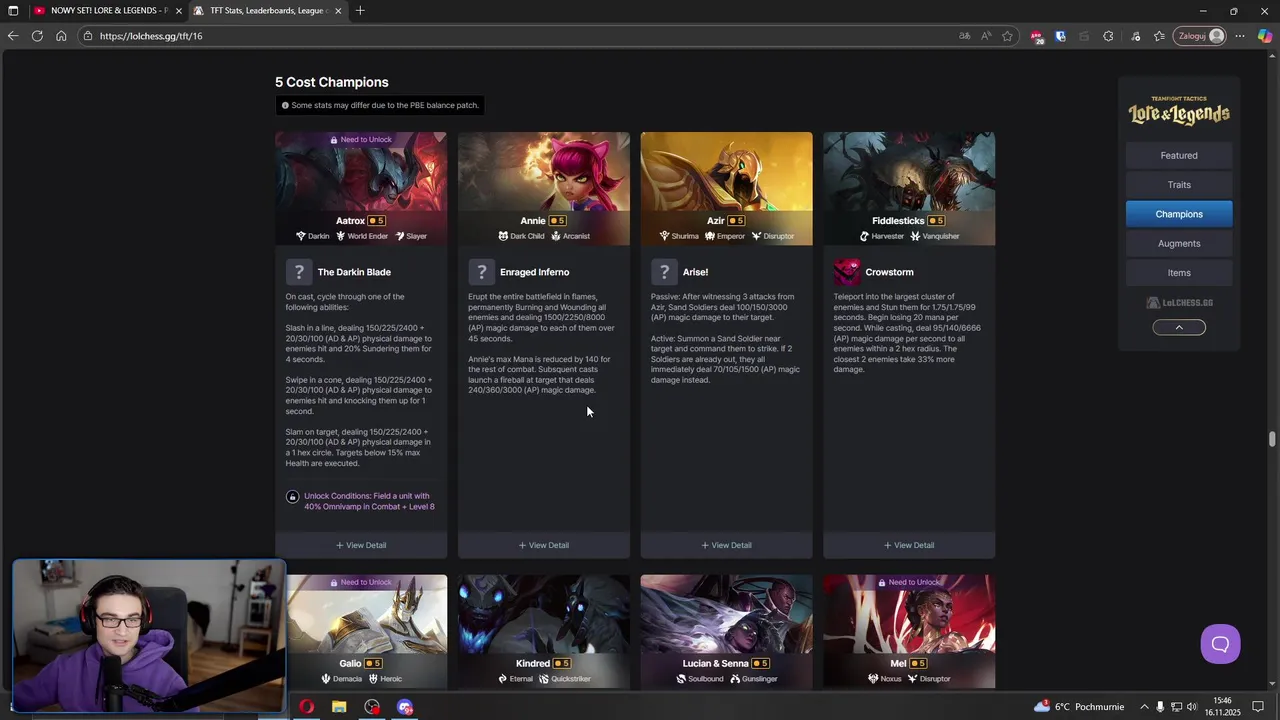Open File Explorer from the taskbar
Viewport: 1280px width, 720px height.
(x=339, y=707)
